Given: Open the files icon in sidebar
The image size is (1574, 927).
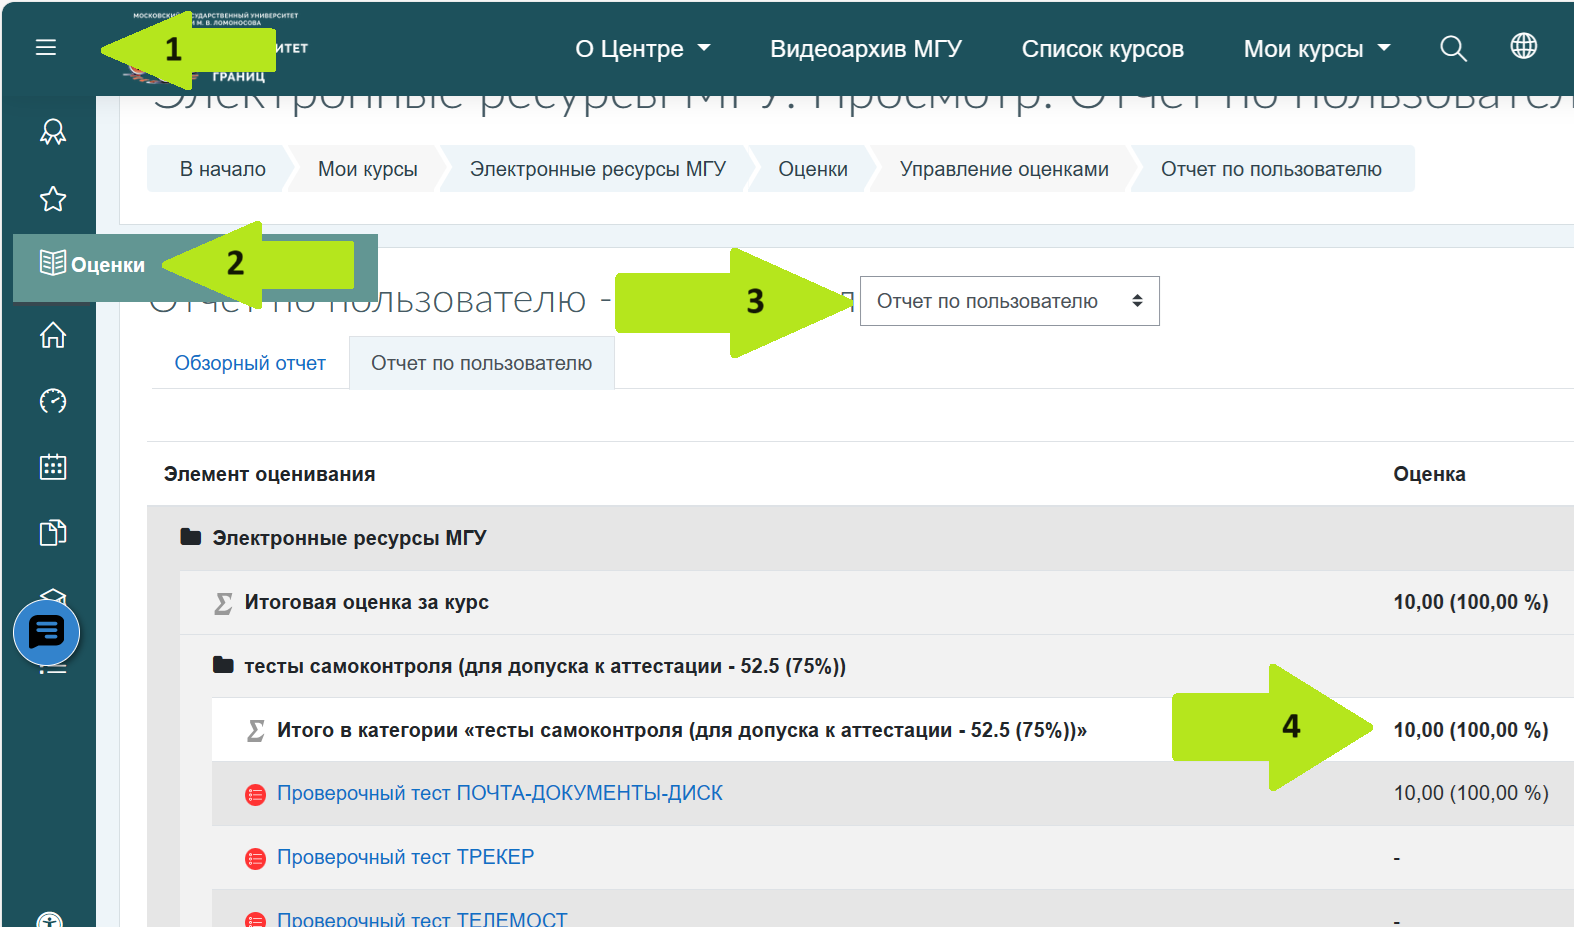Looking at the screenshot, I should [53, 533].
